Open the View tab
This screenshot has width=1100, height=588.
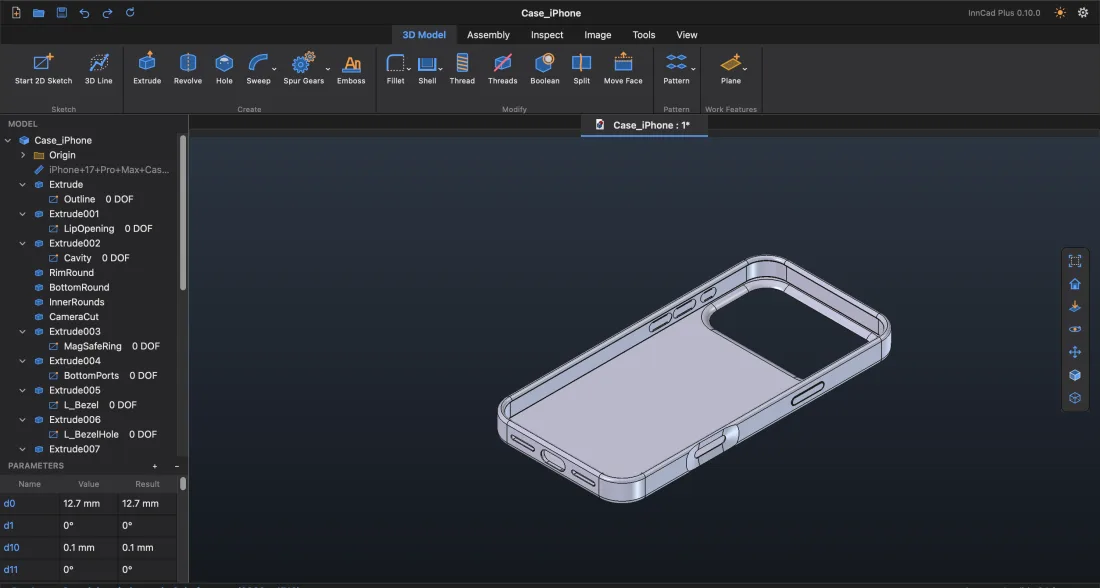pos(687,34)
